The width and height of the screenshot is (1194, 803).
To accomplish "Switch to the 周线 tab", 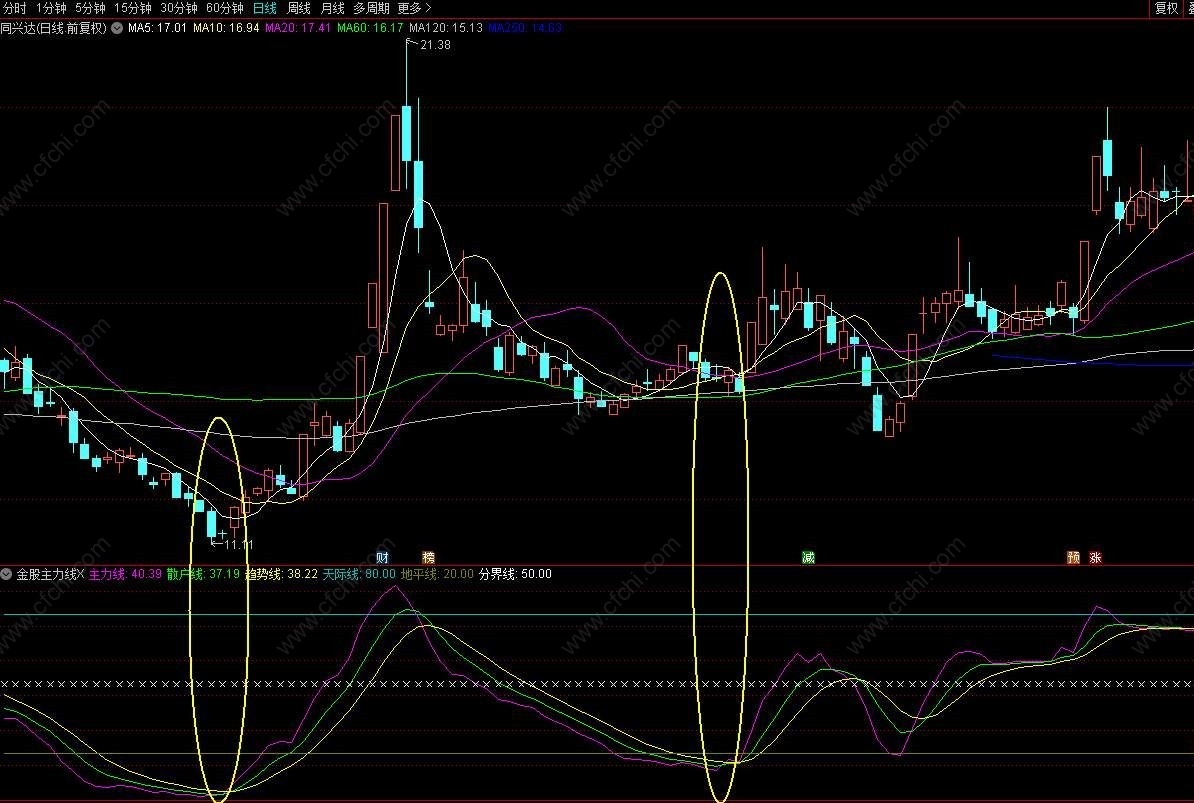I will click(298, 8).
